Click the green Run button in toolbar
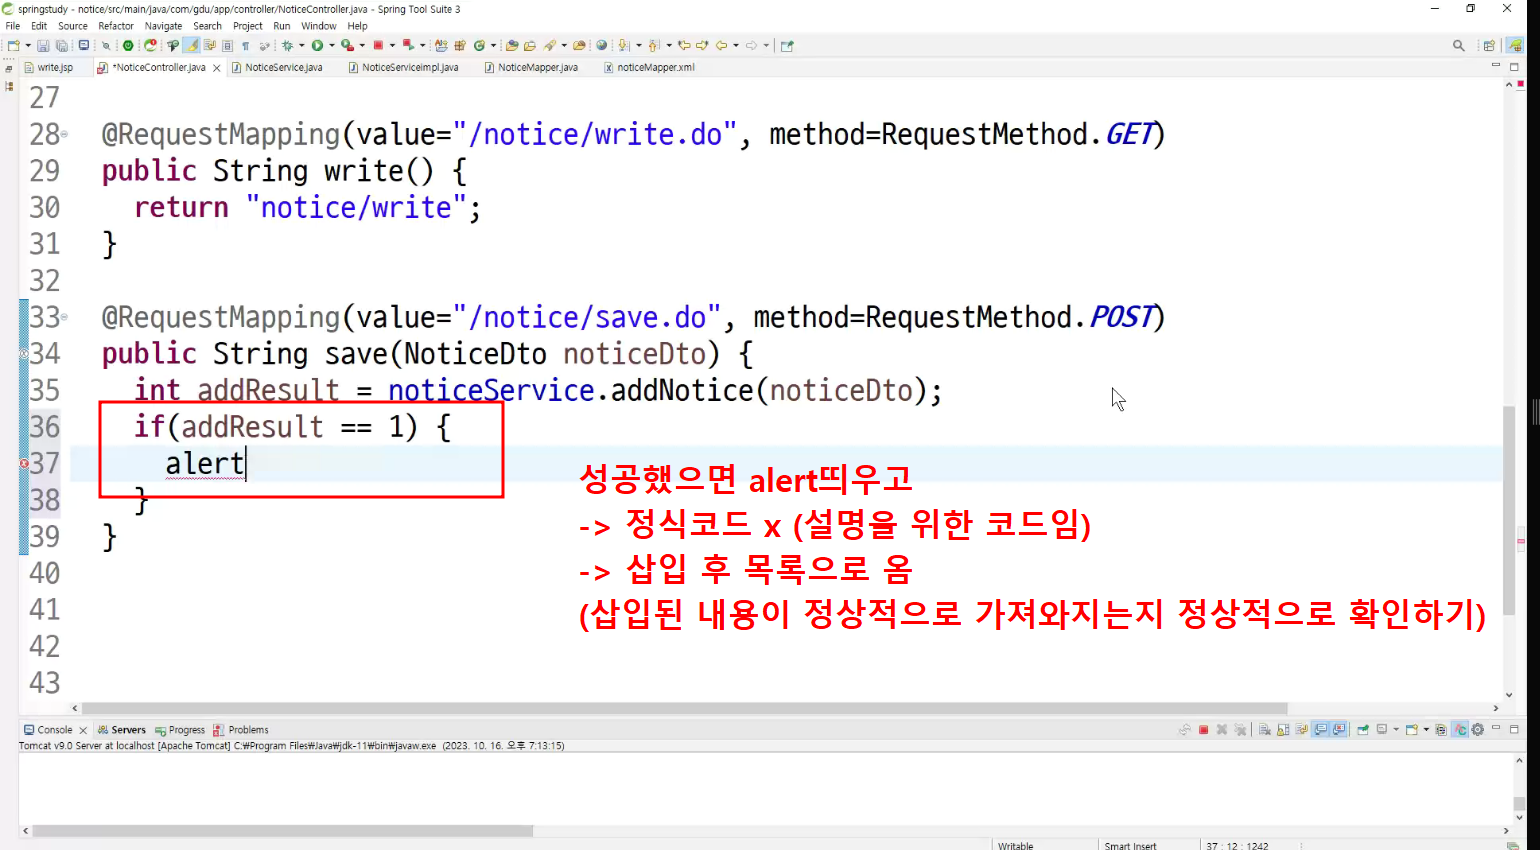Screen dimensions: 1540x850 click(x=317, y=45)
